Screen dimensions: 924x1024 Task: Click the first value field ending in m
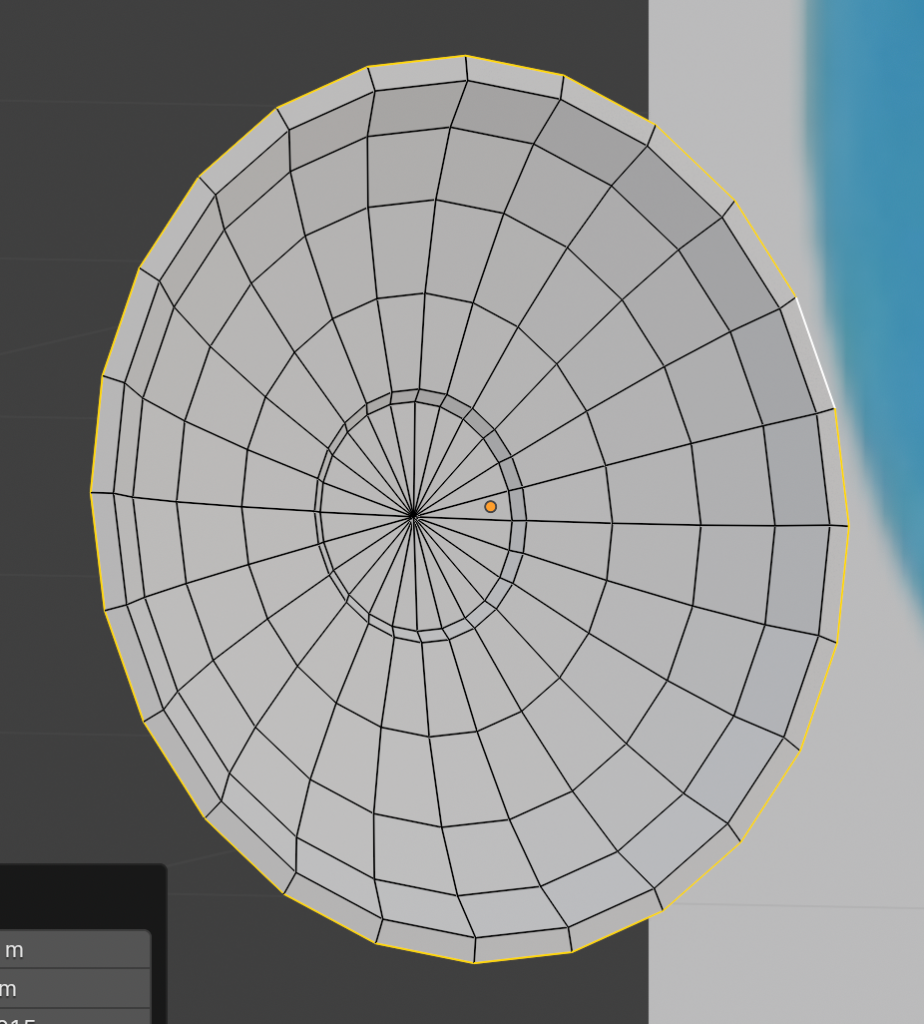(75, 949)
